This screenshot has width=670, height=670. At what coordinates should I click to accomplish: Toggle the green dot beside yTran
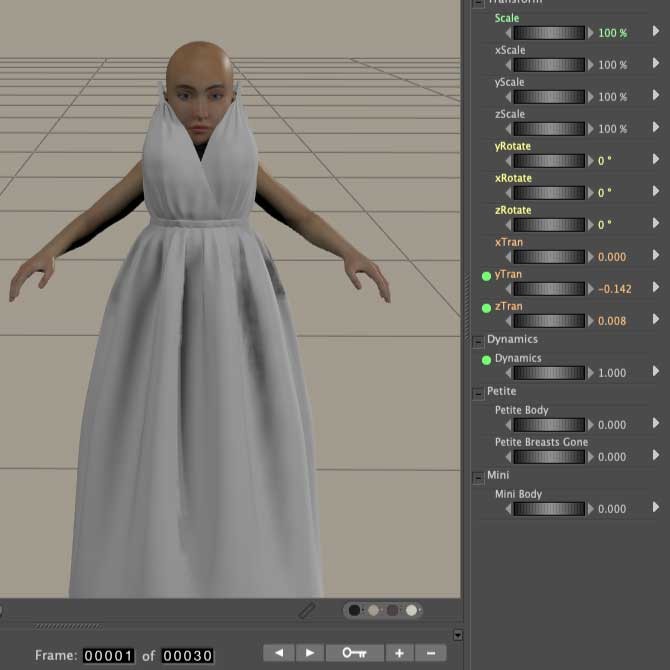[486, 275]
